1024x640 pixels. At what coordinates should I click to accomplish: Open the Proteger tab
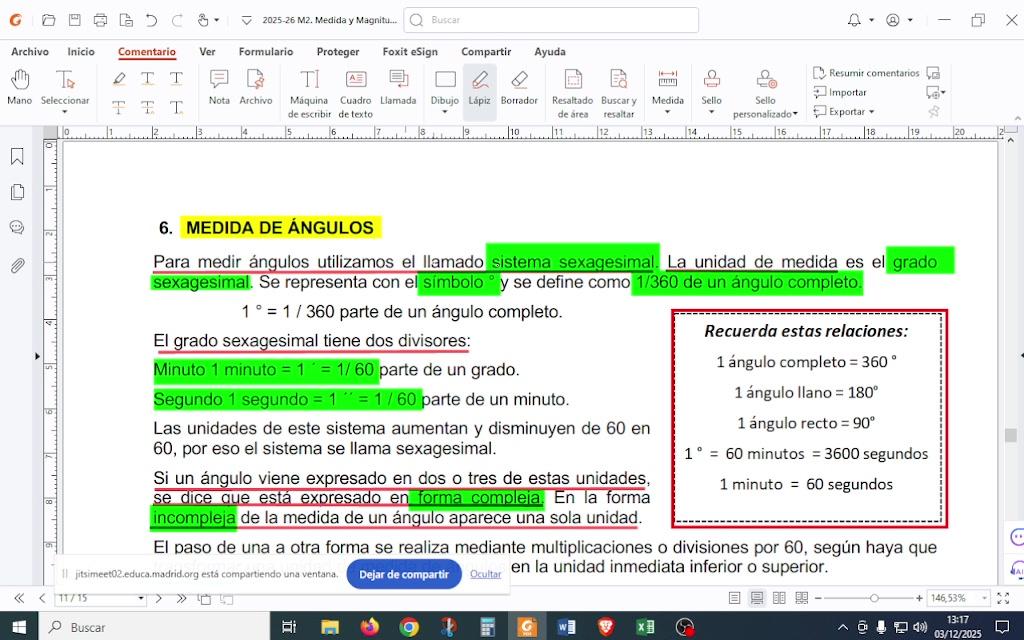338,52
